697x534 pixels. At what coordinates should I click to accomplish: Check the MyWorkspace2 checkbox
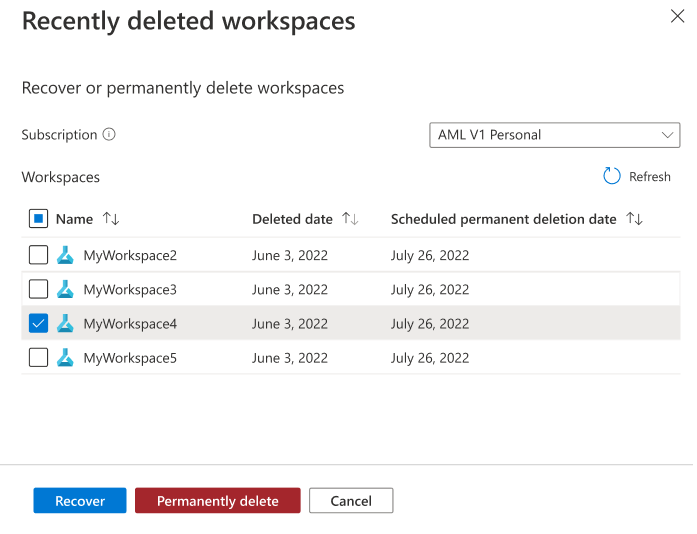(38, 255)
